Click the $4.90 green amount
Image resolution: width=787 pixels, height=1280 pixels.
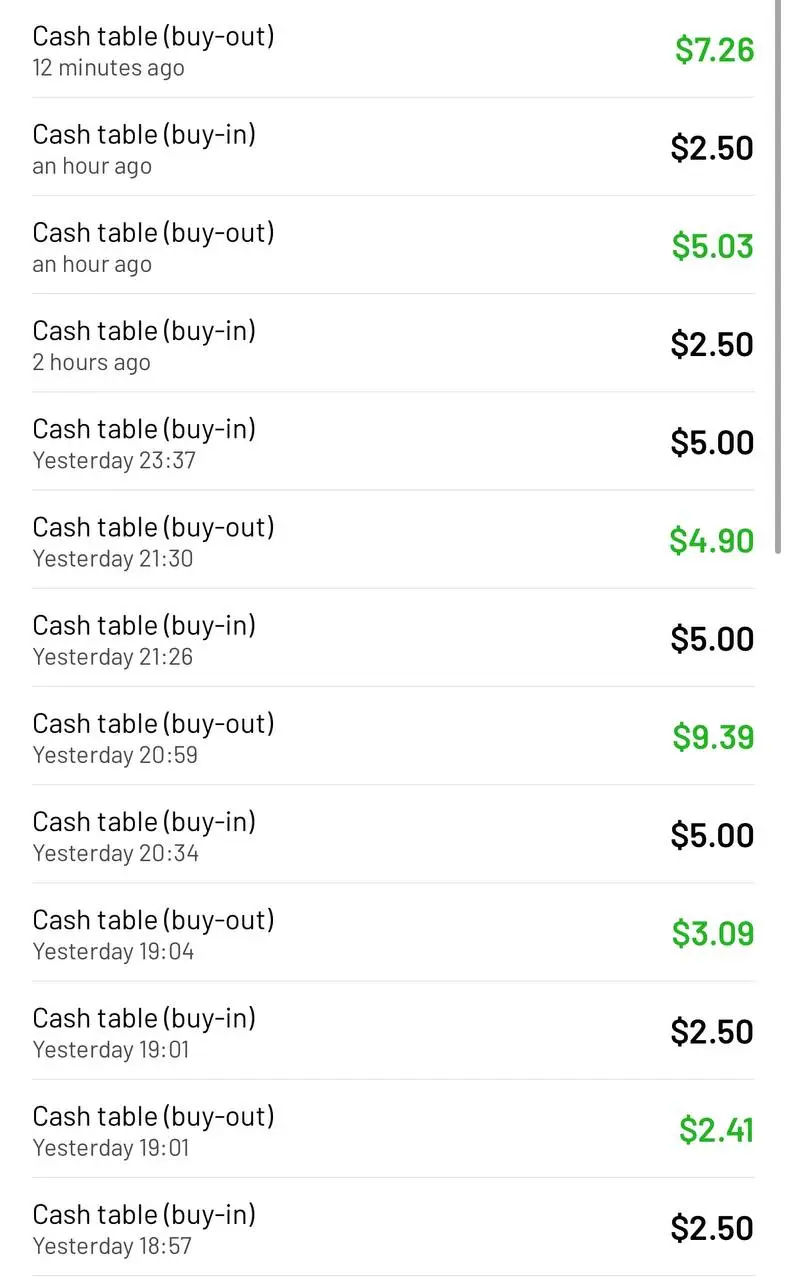[712, 540]
